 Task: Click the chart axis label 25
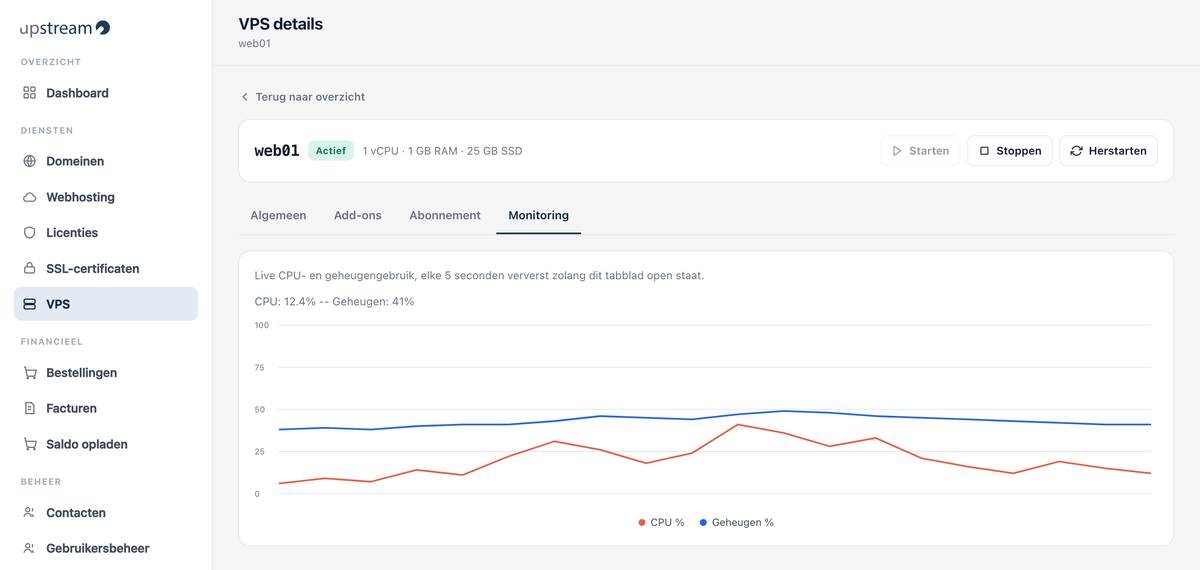tap(260, 452)
